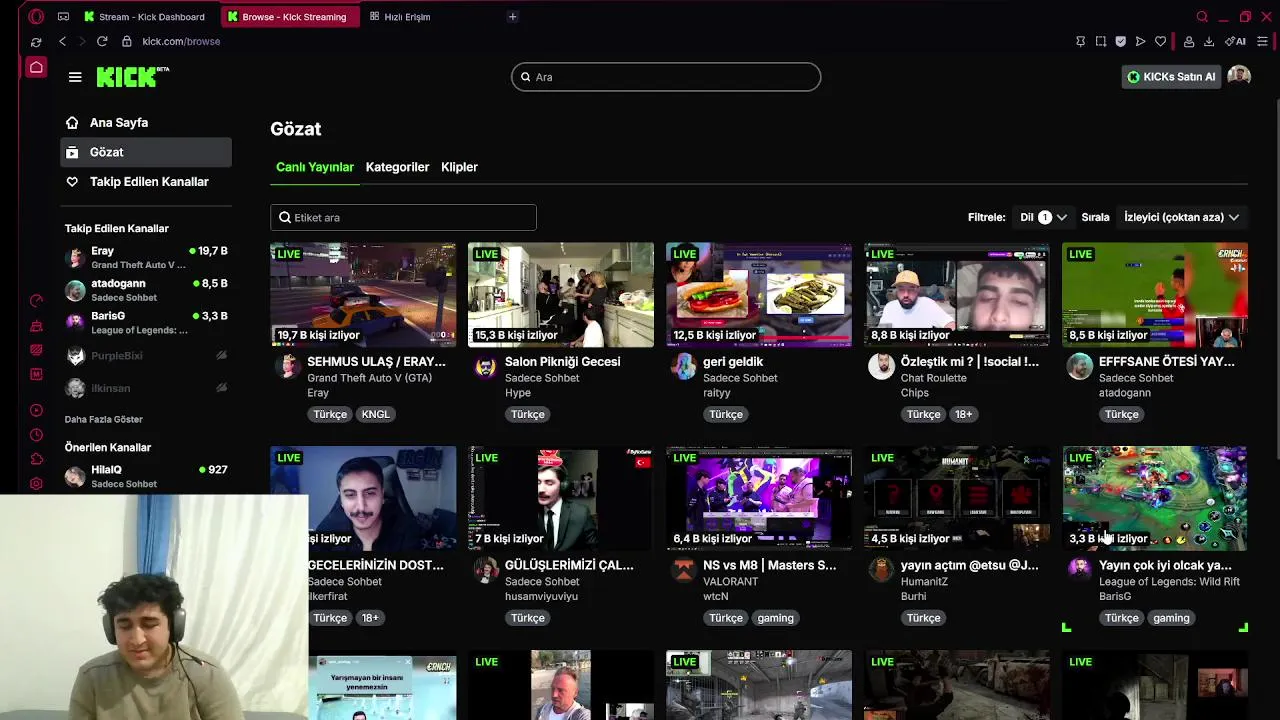Switch to the Stream - Kick Dashboard tab
Screen dimensions: 1280x720
click(x=145, y=16)
